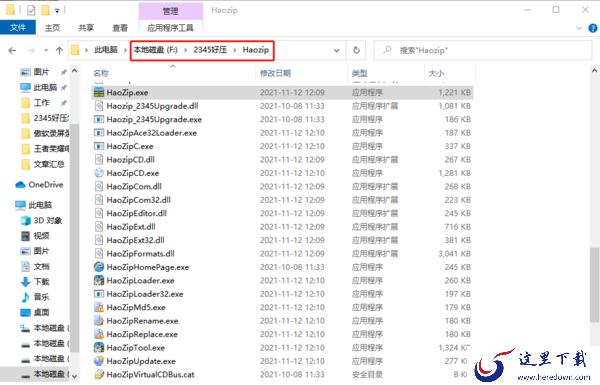The image size is (600, 385).
Task: Open the address bar history dropdown
Action: point(337,50)
